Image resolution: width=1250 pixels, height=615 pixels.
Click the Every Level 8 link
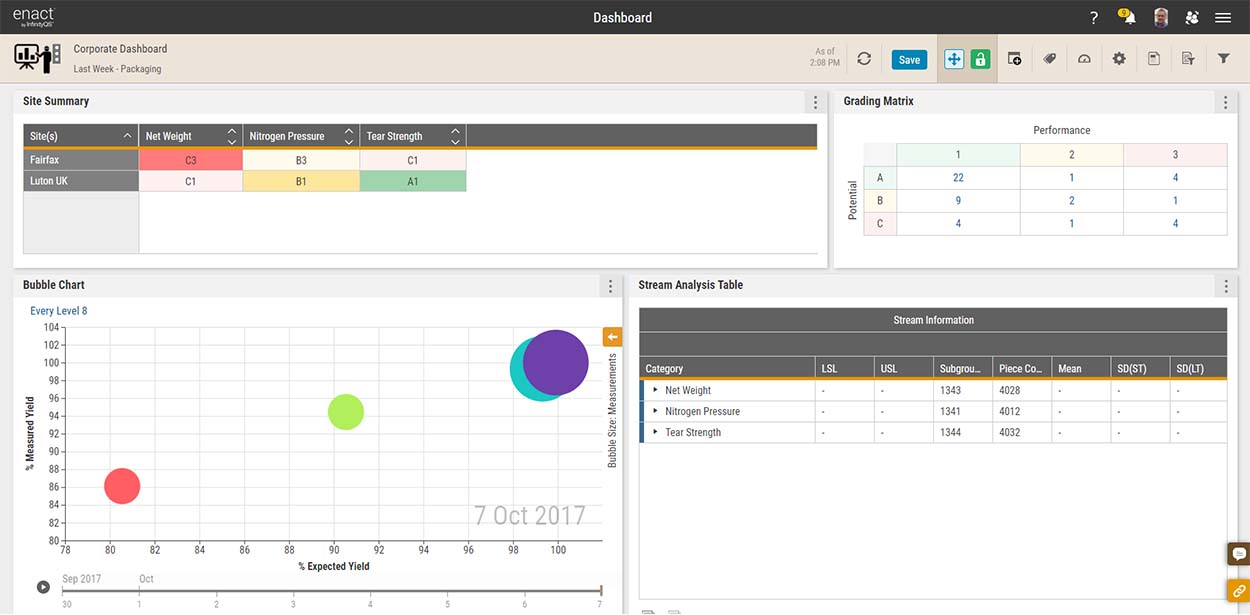pyautogui.click(x=58, y=311)
